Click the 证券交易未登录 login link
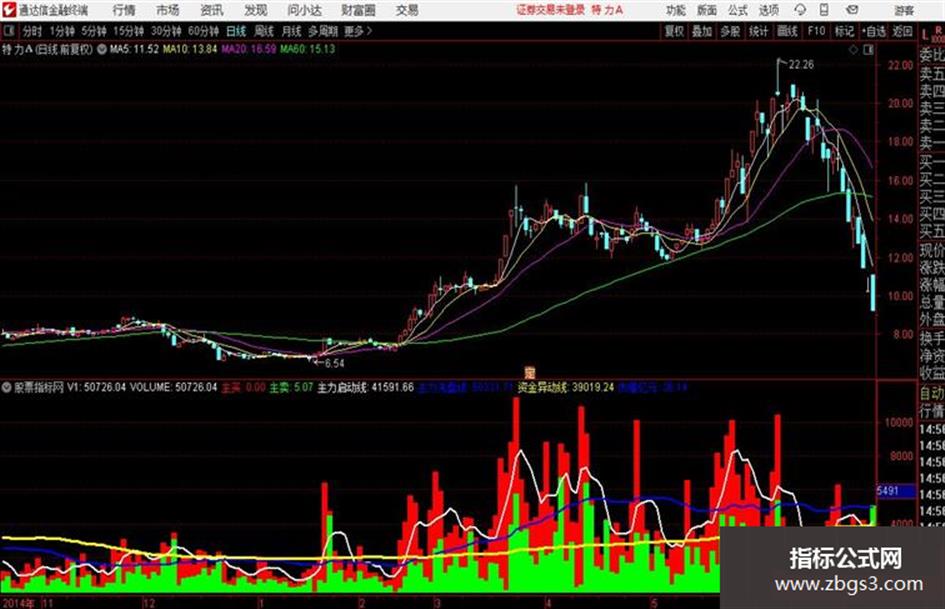The width and height of the screenshot is (945, 609). pos(550,10)
